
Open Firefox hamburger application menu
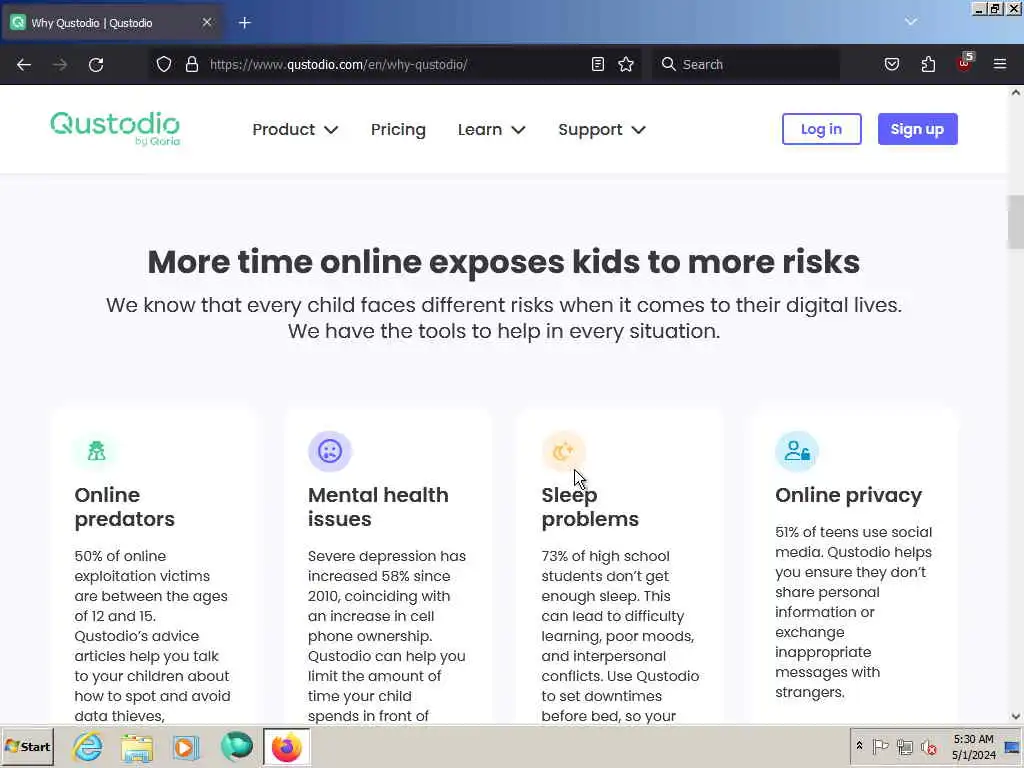coord(1000,64)
